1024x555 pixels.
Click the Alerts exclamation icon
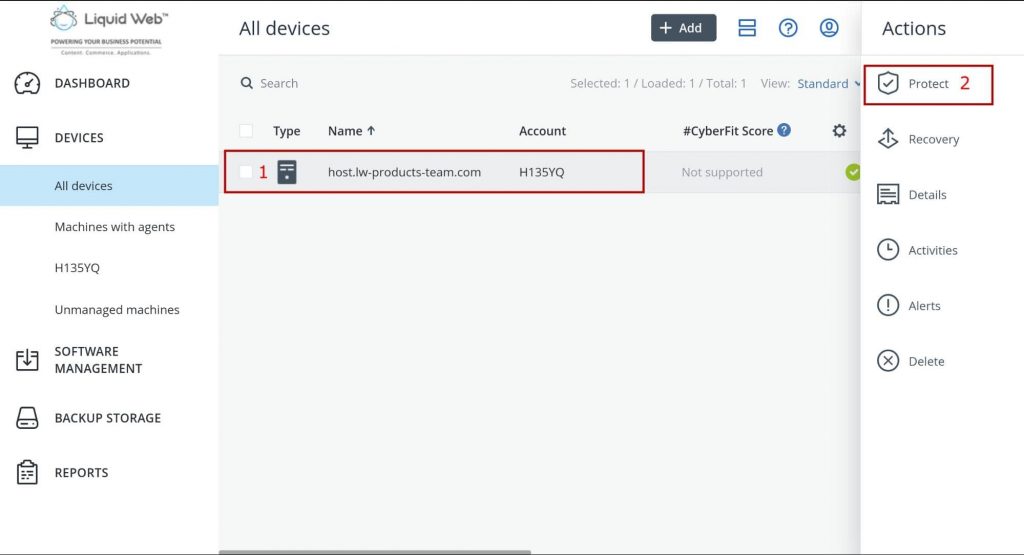pos(888,306)
